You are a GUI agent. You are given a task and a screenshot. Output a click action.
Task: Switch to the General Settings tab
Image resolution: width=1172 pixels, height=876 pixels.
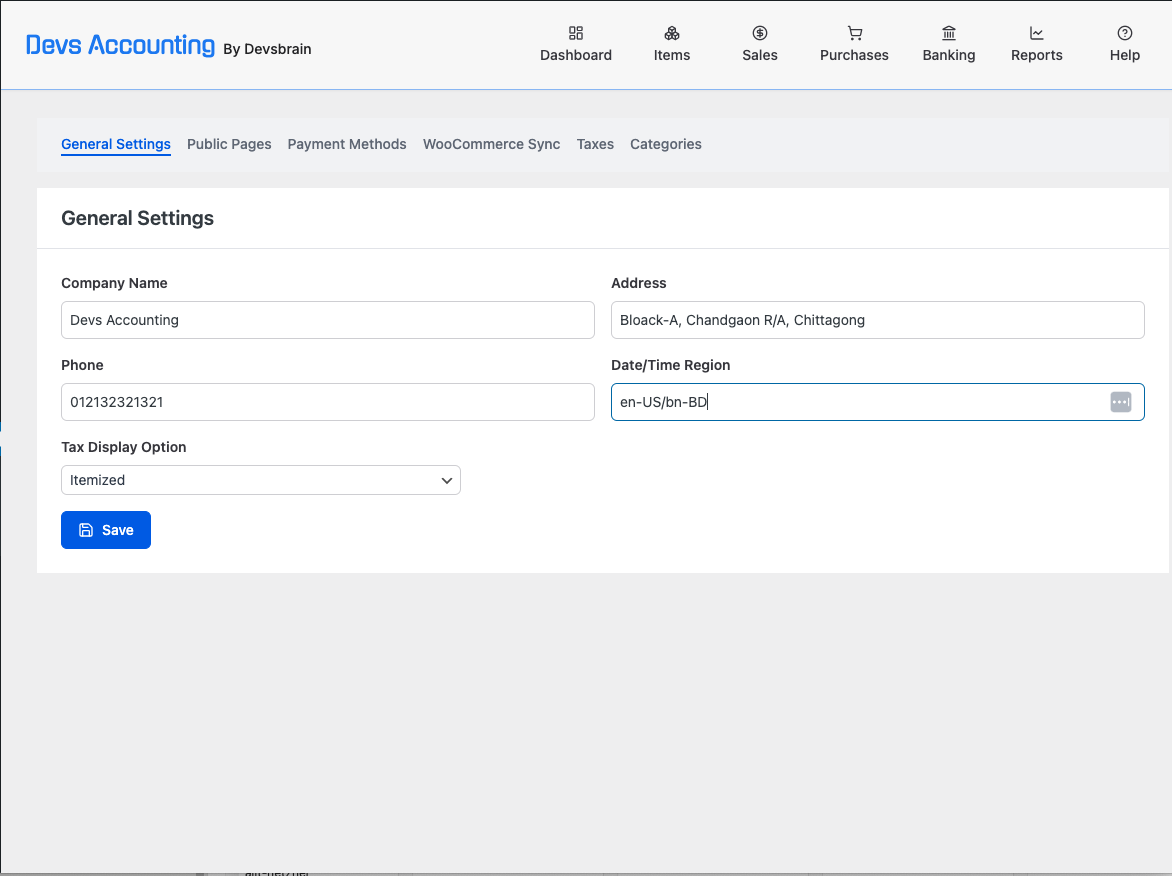(116, 144)
